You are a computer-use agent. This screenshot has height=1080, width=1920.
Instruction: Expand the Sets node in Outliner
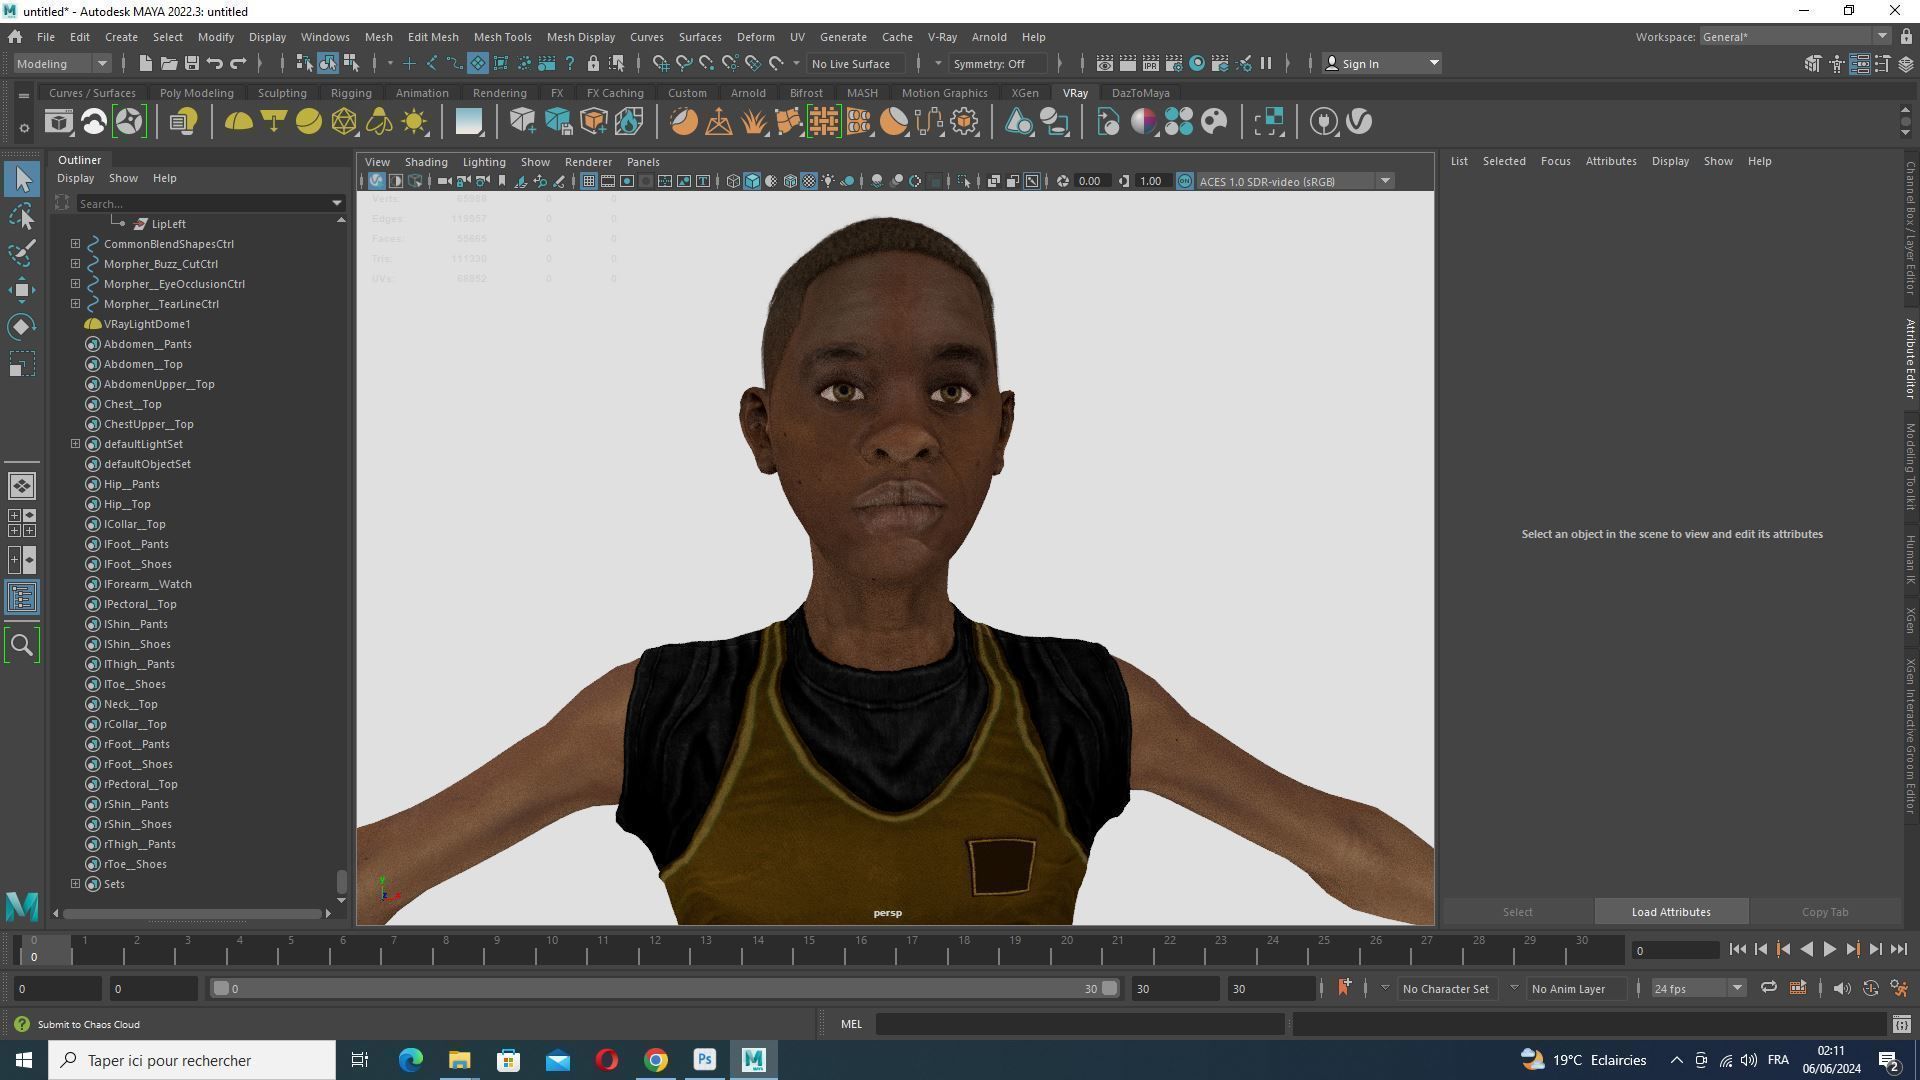coord(75,884)
